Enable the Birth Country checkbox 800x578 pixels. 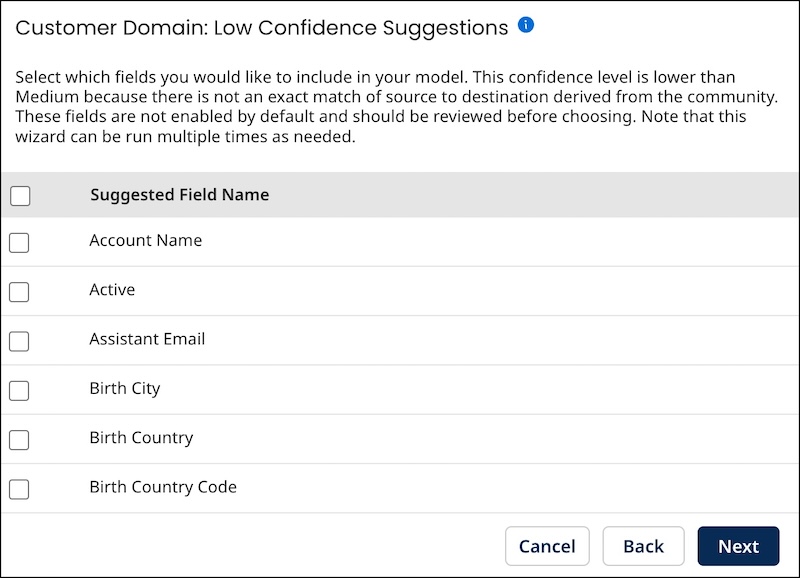[x=18, y=438]
